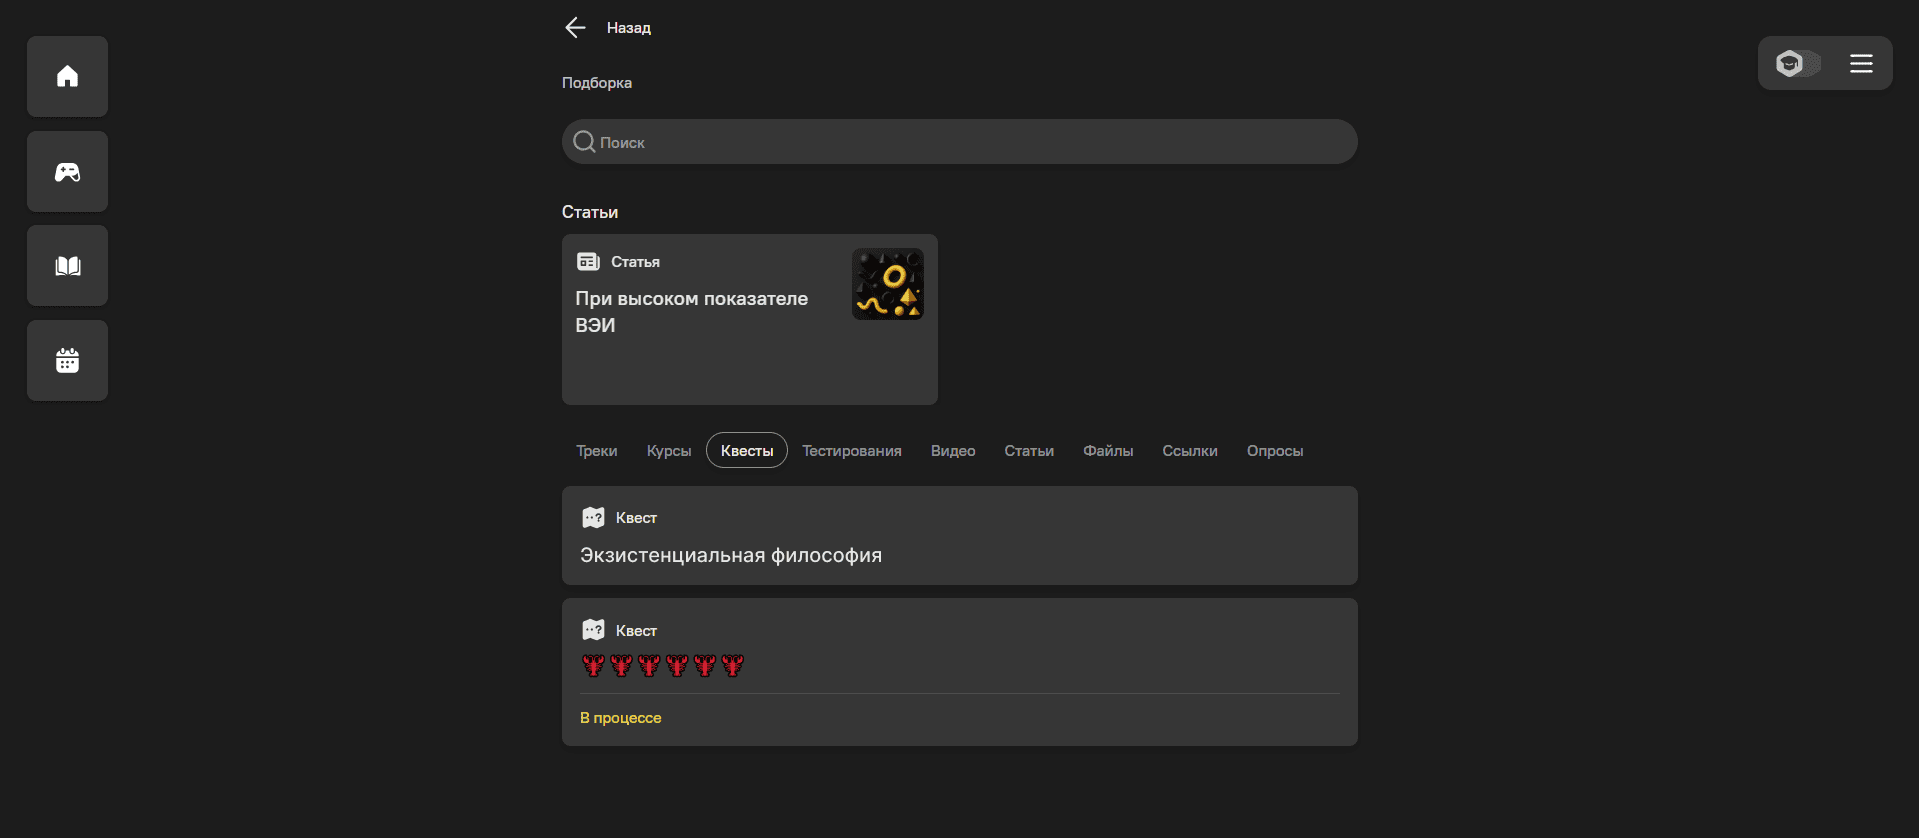Click the quest map icon for Экзистенциальная философия
The height and width of the screenshot is (838, 1919).
tap(593, 518)
